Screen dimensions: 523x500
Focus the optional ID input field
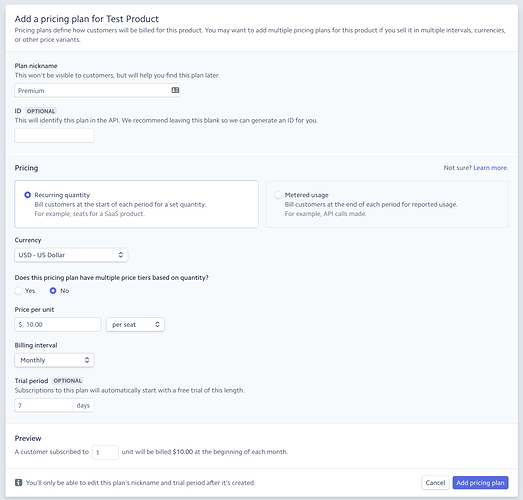[x=54, y=135]
